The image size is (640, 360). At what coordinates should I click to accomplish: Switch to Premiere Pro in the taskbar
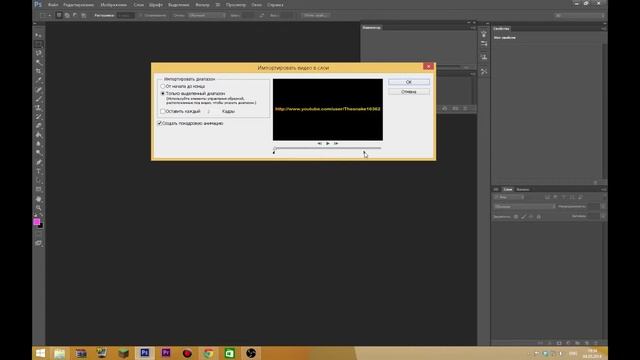(x=166, y=353)
